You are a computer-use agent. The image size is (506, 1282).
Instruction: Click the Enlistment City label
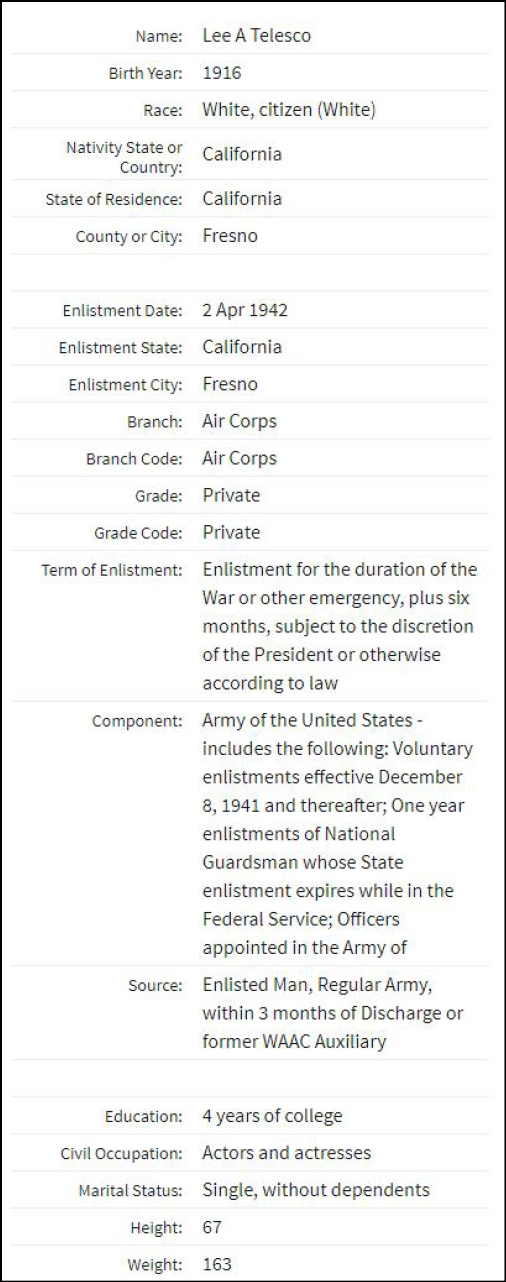click(126, 385)
